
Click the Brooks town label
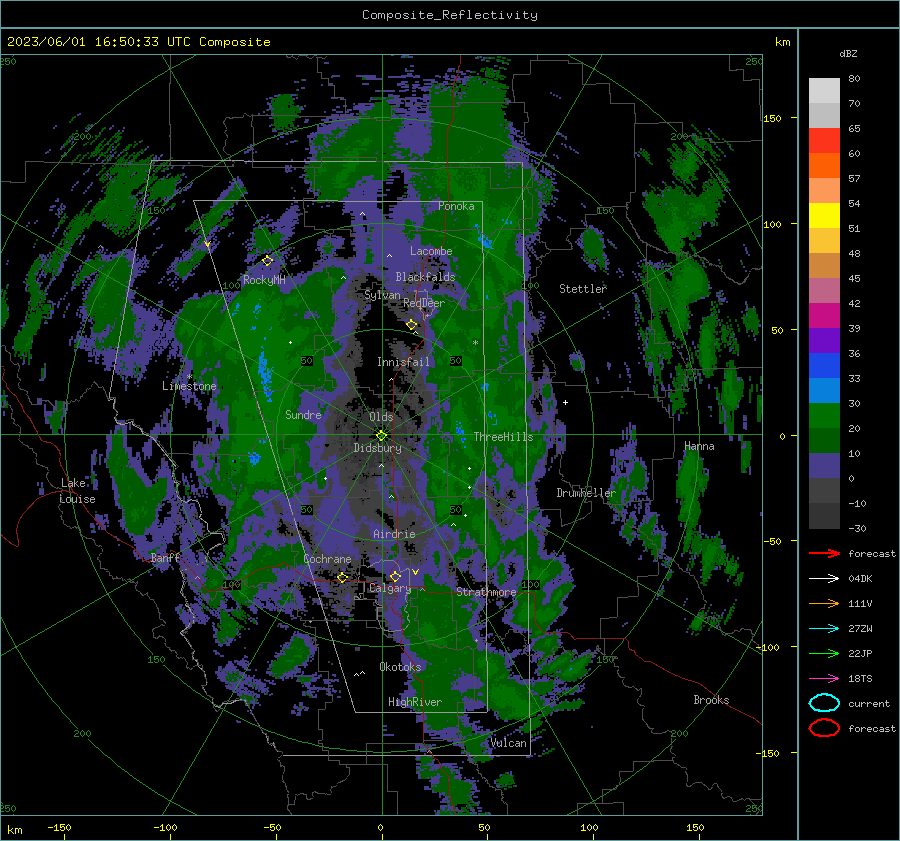[x=711, y=700]
